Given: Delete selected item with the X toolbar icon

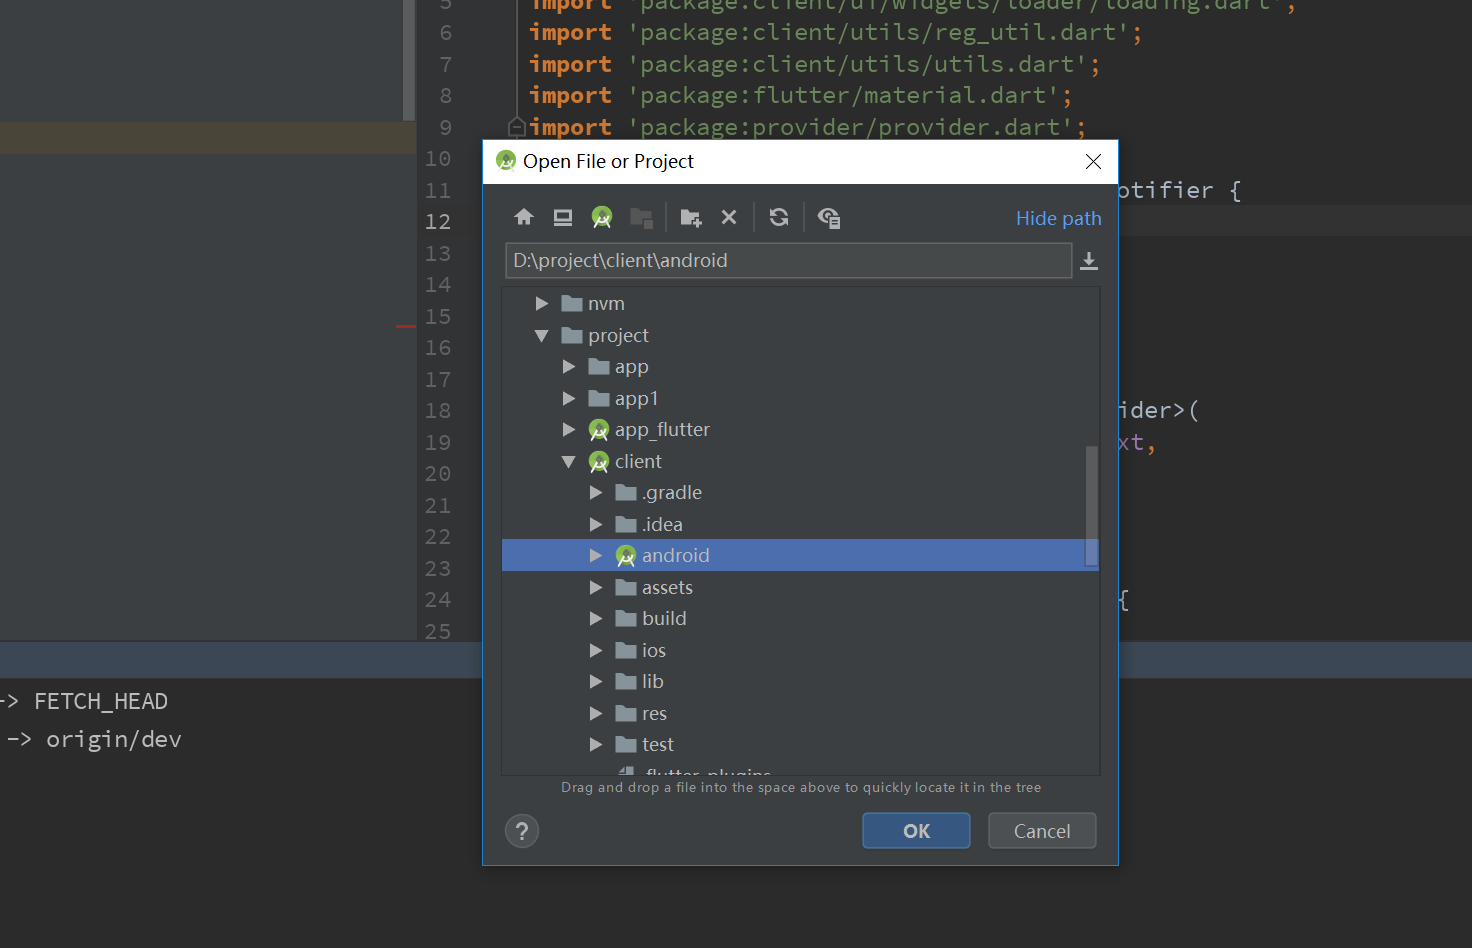Looking at the screenshot, I should click(x=729, y=217).
